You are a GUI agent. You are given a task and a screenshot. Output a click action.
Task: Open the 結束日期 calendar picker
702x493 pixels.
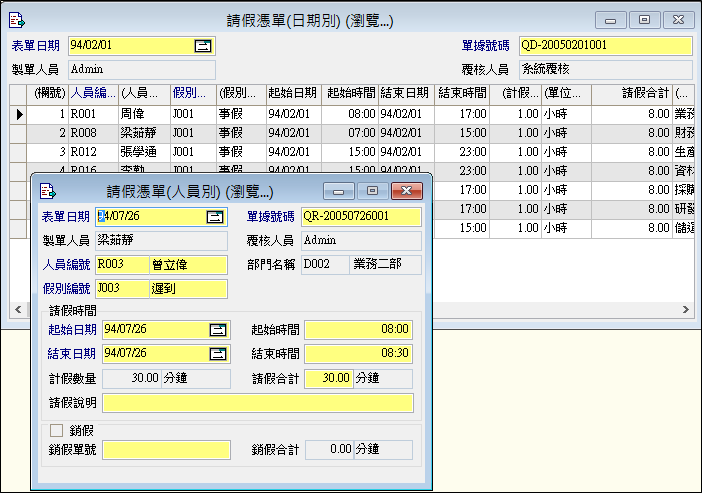pos(217,353)
